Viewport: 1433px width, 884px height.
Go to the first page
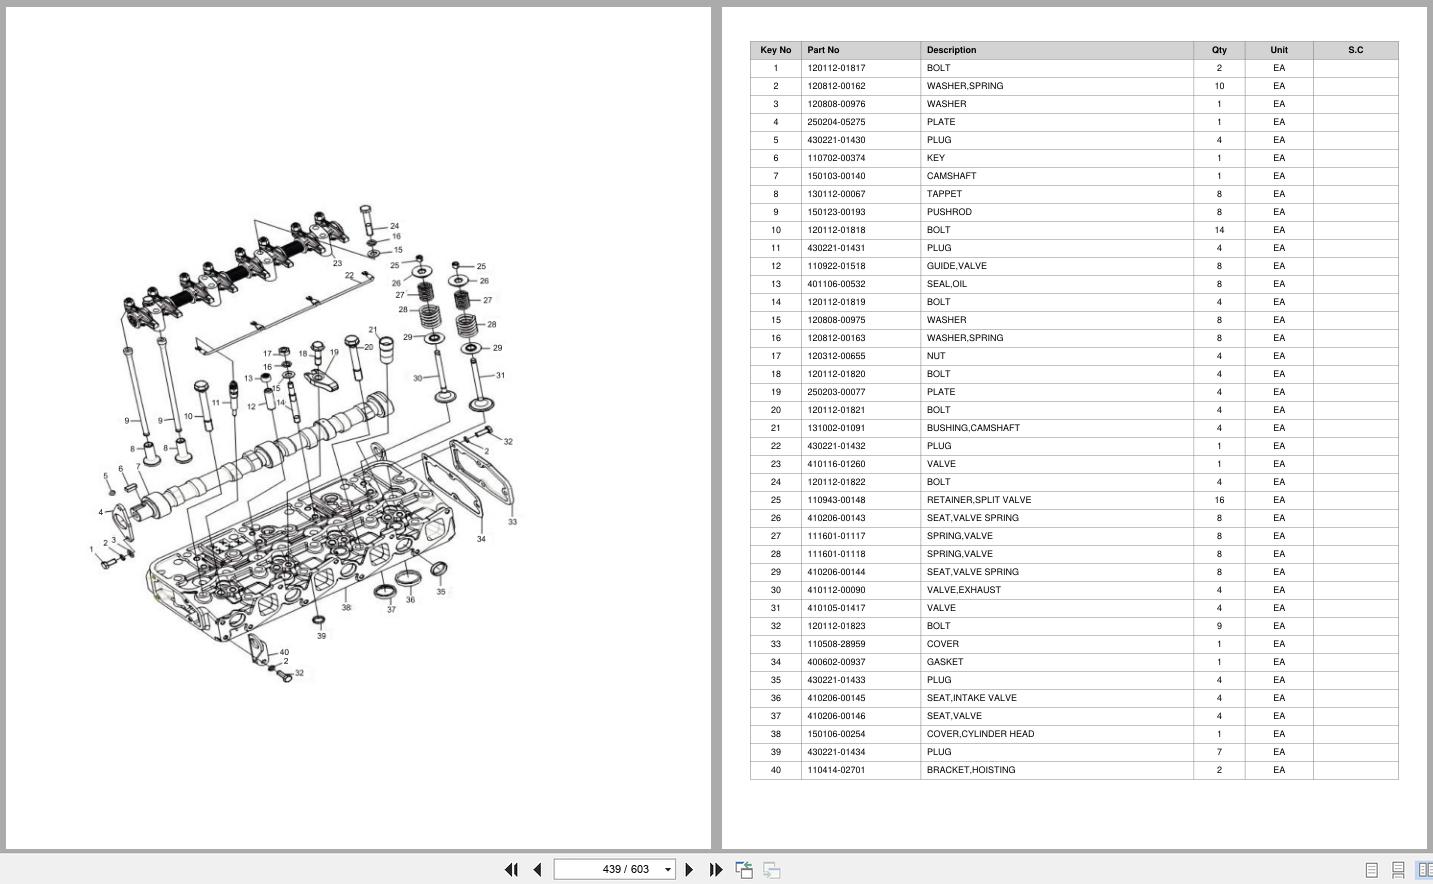511,870
